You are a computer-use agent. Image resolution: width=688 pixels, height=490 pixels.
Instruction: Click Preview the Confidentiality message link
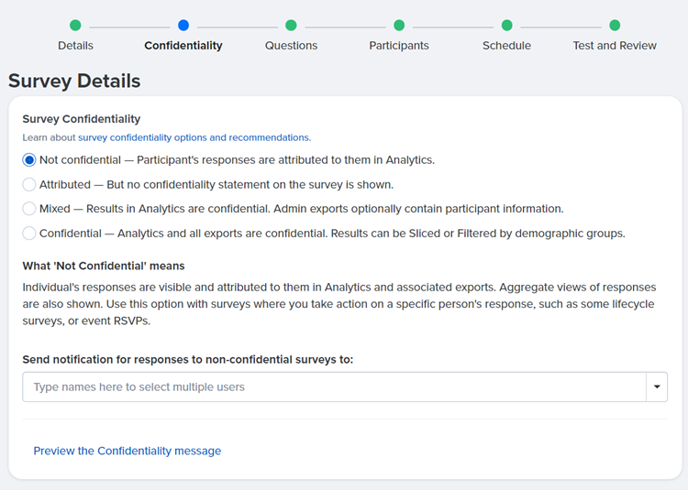pyautogui.click(x=127, y=451)
